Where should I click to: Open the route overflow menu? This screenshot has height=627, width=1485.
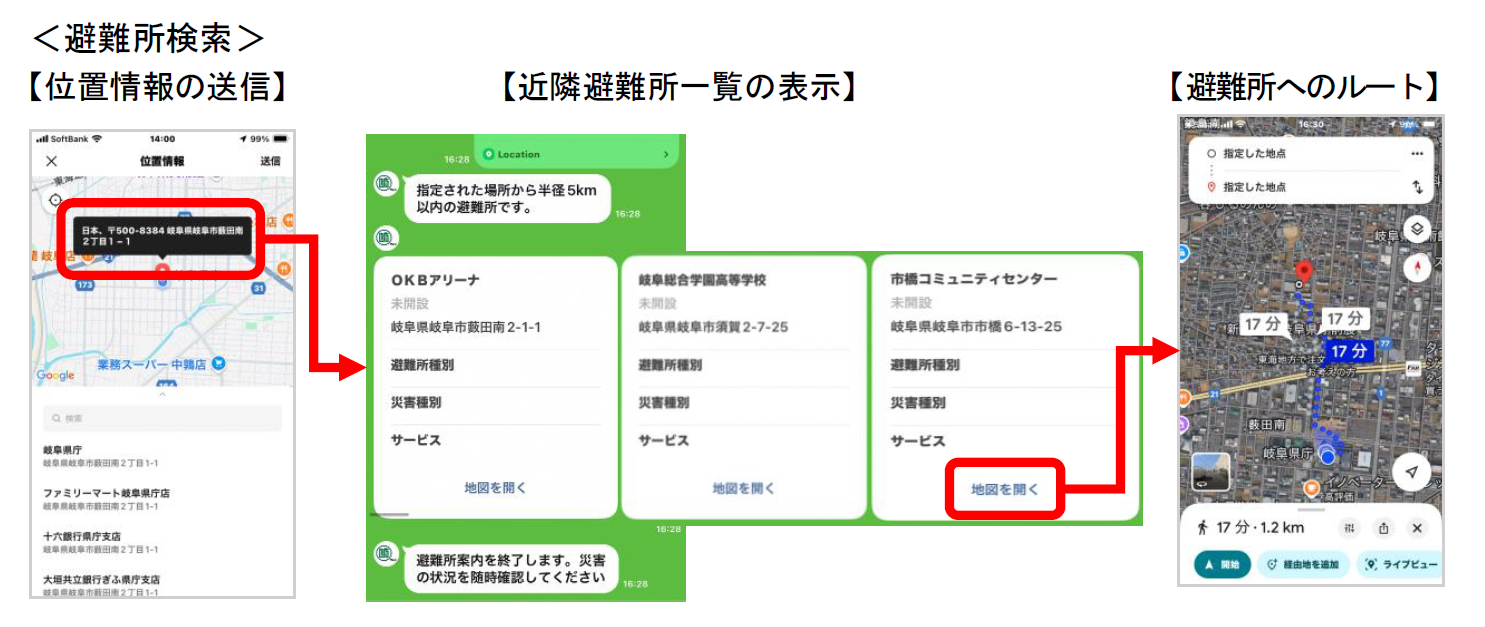[1418, 153]
